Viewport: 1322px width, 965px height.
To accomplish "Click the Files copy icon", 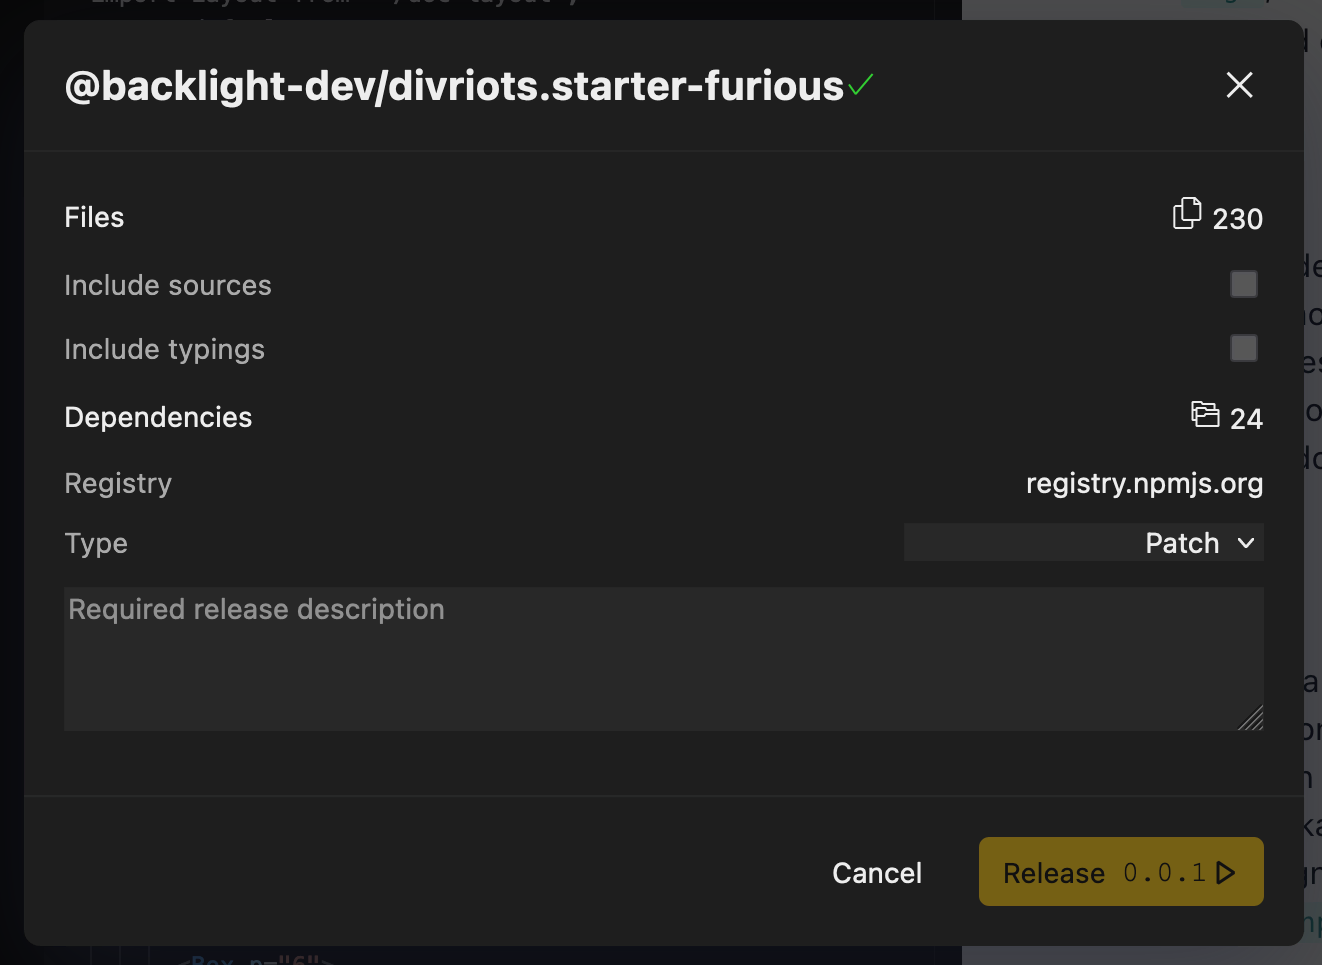I will [1186, 214].
